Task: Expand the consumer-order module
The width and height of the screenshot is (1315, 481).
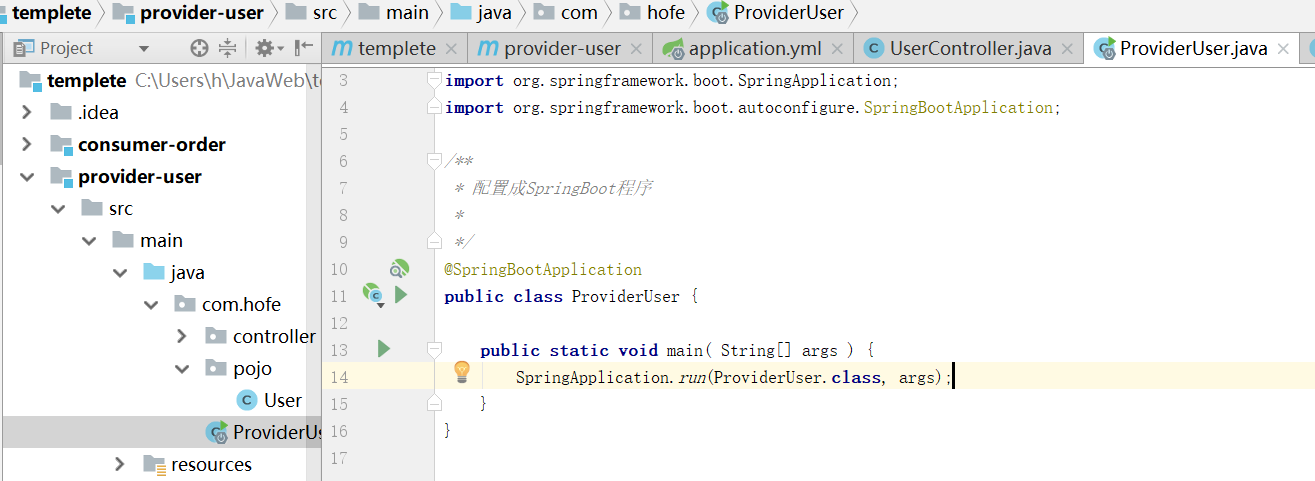Action: pos(27,144)
